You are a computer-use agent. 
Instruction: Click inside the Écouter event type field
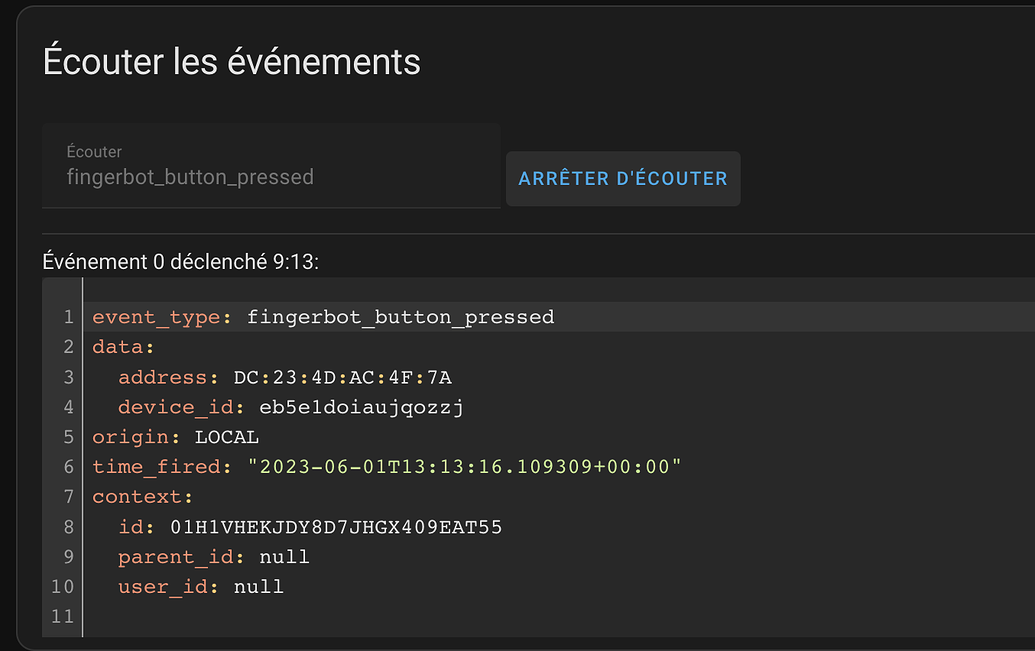(270, 177)
